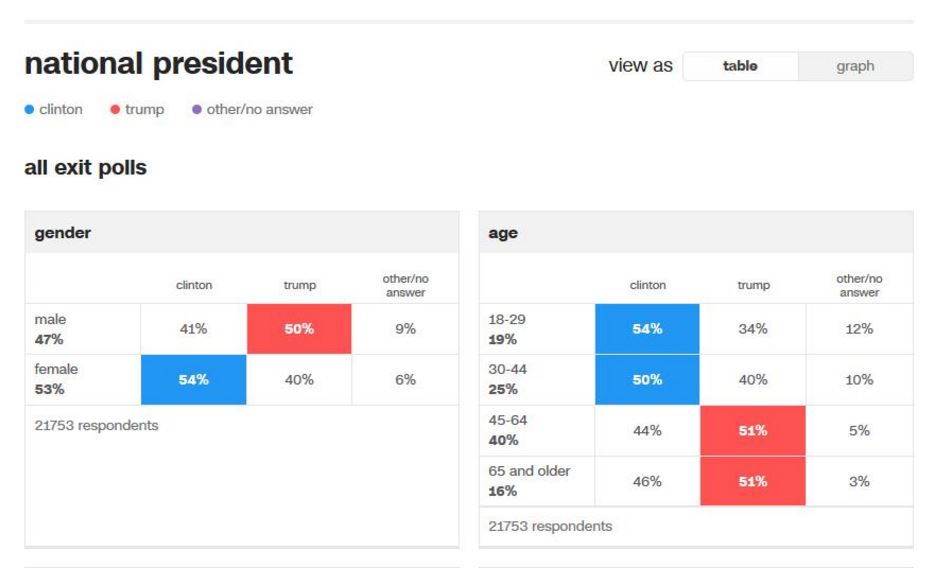This screenshot has height=583, width=943.
Task: Click 65 and older trump 51% cell
Action: point(752,481)
